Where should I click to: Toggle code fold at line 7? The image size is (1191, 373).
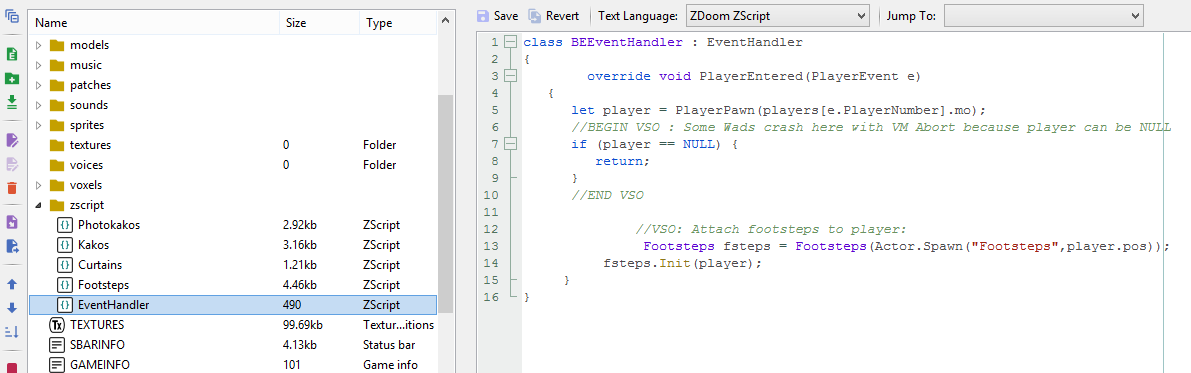point(510,144)
